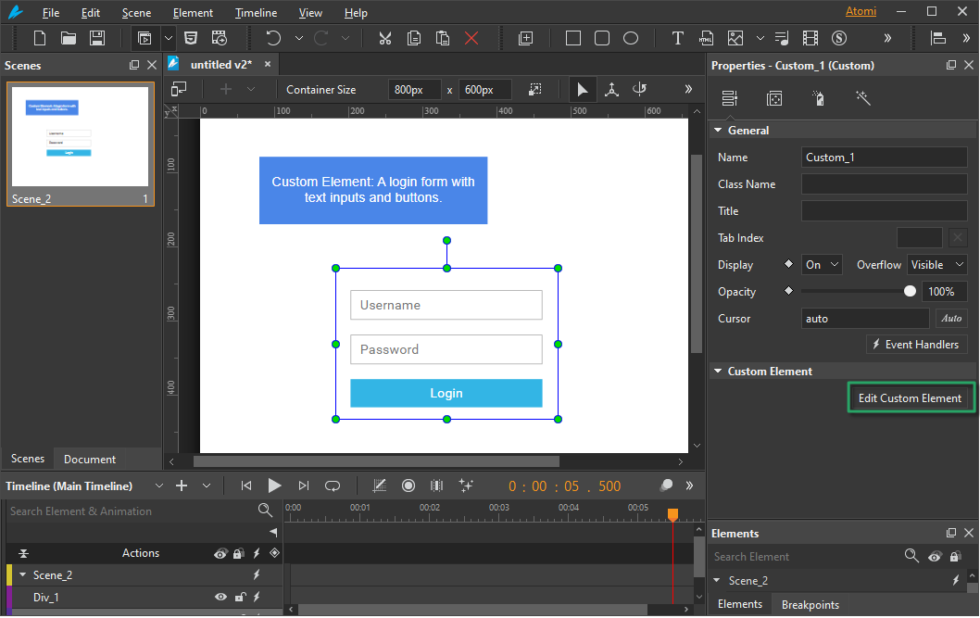This screenshot has height=618, width=980.
Task: Switch to the Breakpoints tab
Action: (x=810, y=604)
